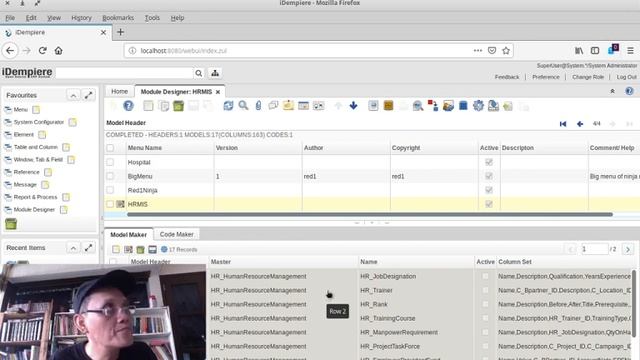
Task: Click the Active Workflows toolbar icon
Action: pos(433,106)
